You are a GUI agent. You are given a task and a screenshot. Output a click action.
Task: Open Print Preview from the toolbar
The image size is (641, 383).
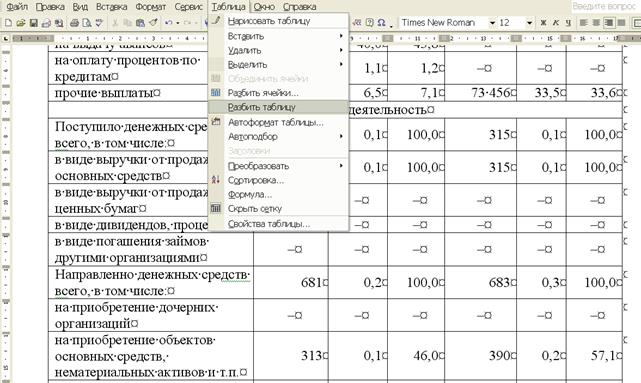(87, 23)
